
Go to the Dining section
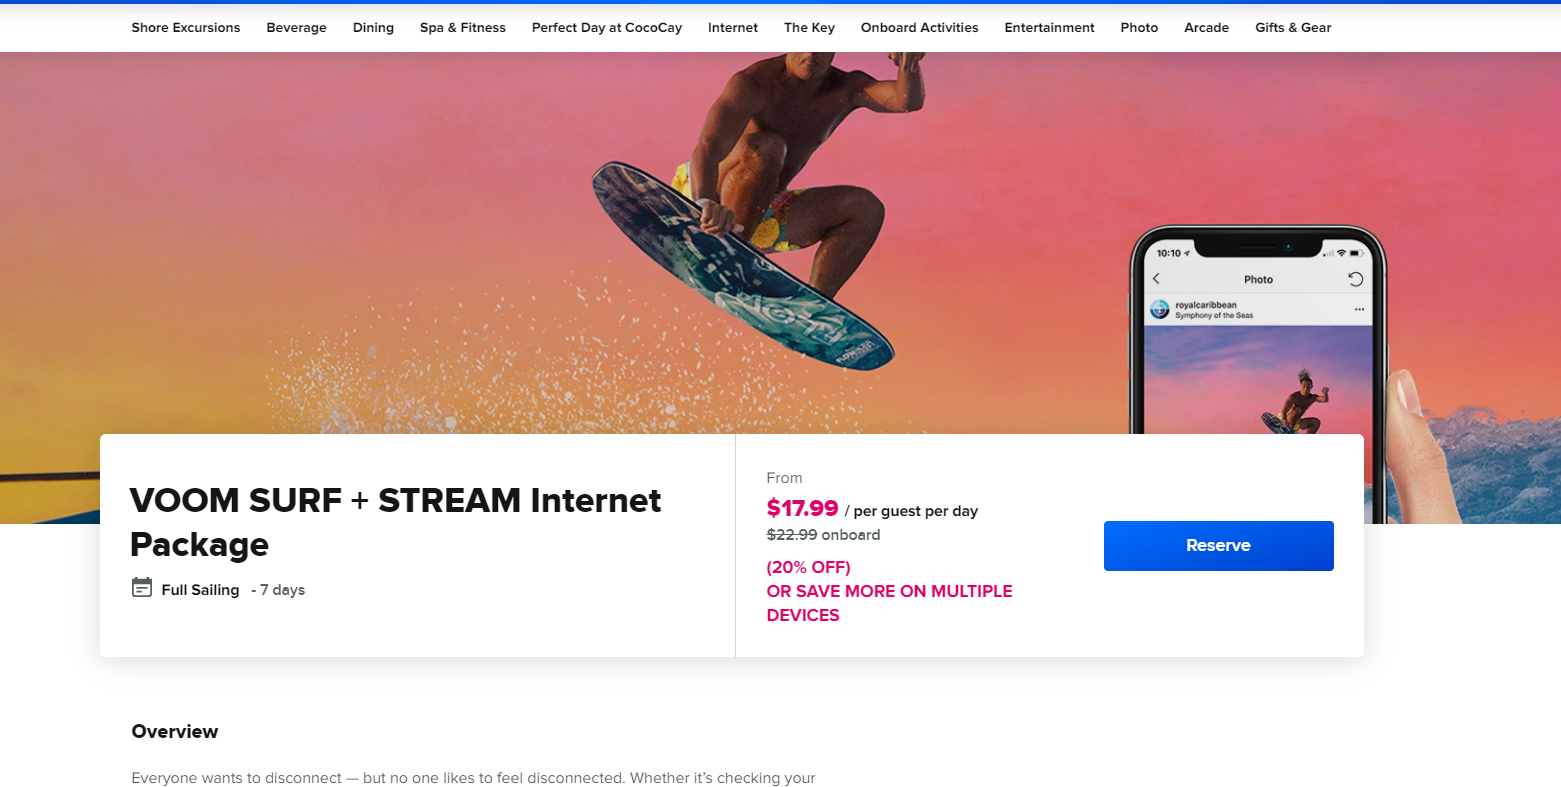pyautogui.click(x=373, y=28)
